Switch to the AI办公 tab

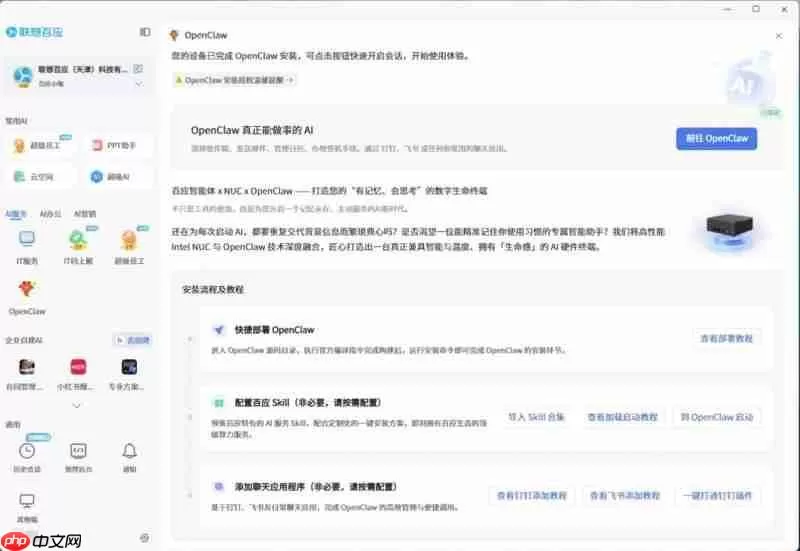[51, 214]
